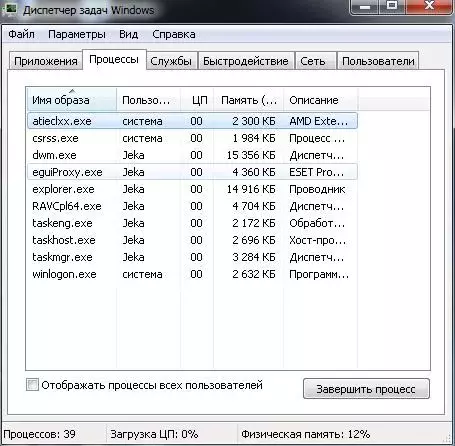Screen dimensions: 455x446
Task: Switch to the Службы tab
Action: click(171, 61)
